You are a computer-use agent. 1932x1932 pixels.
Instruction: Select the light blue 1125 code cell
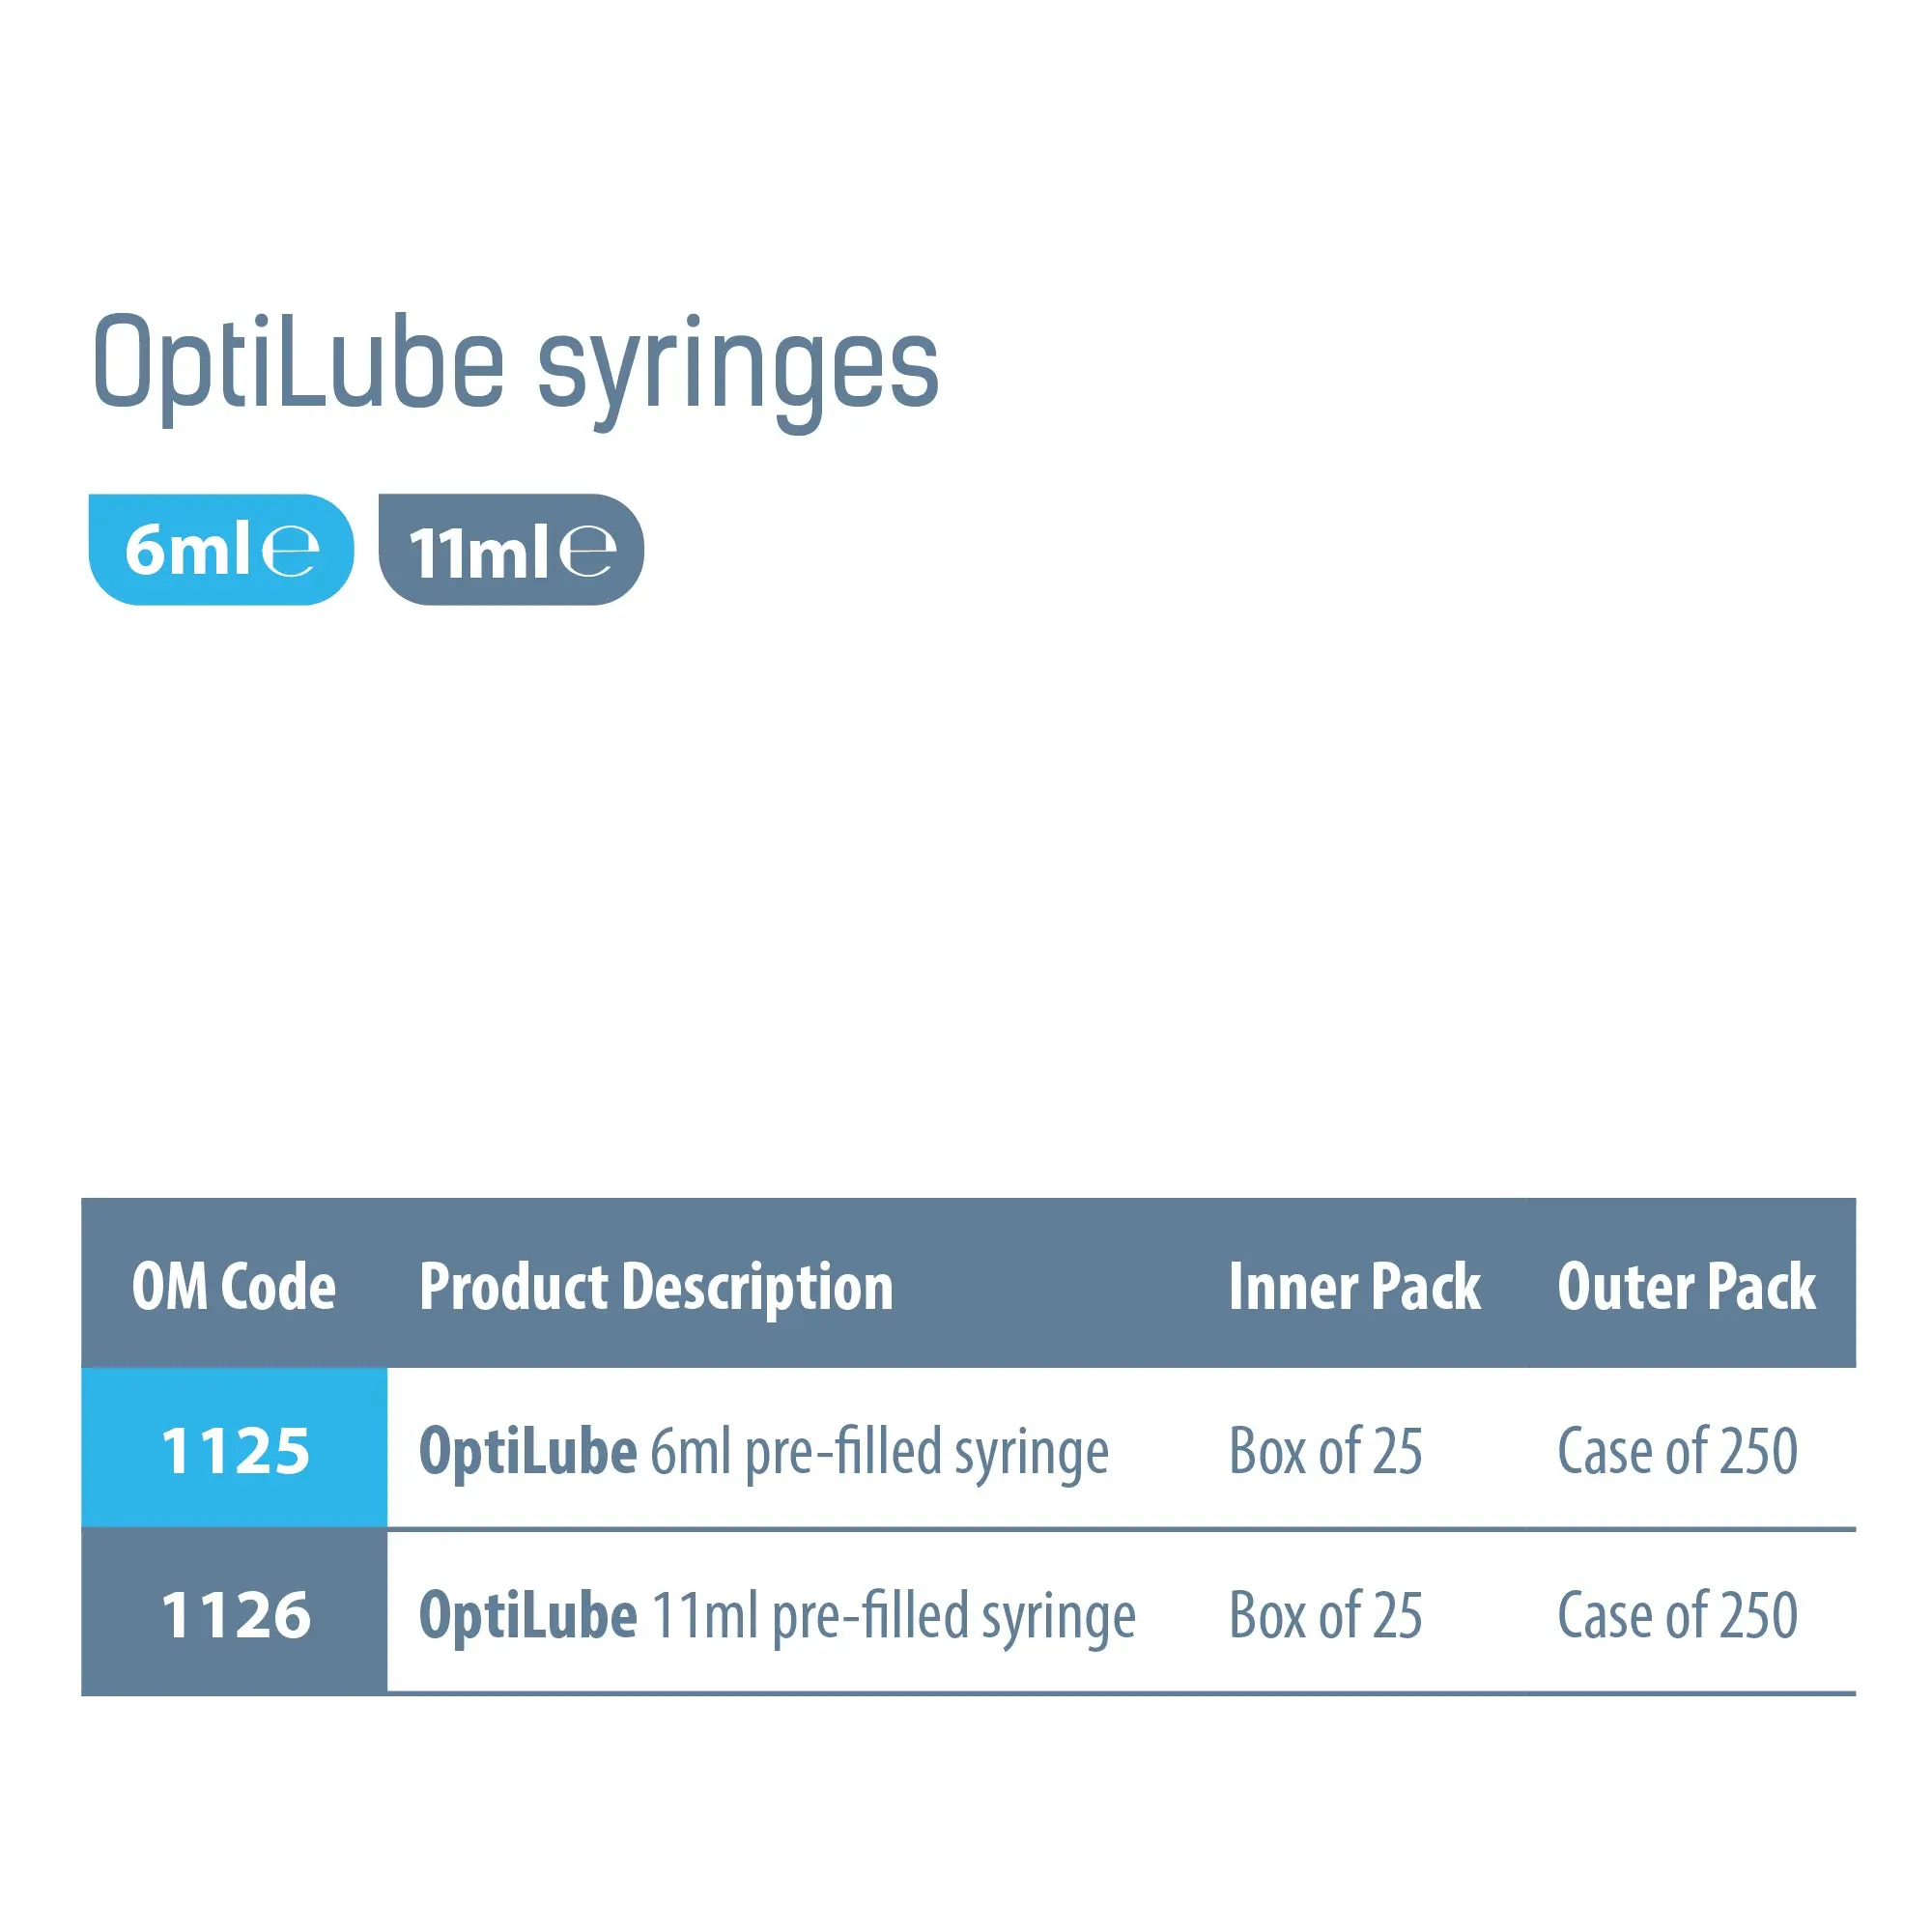(234, 1450)
